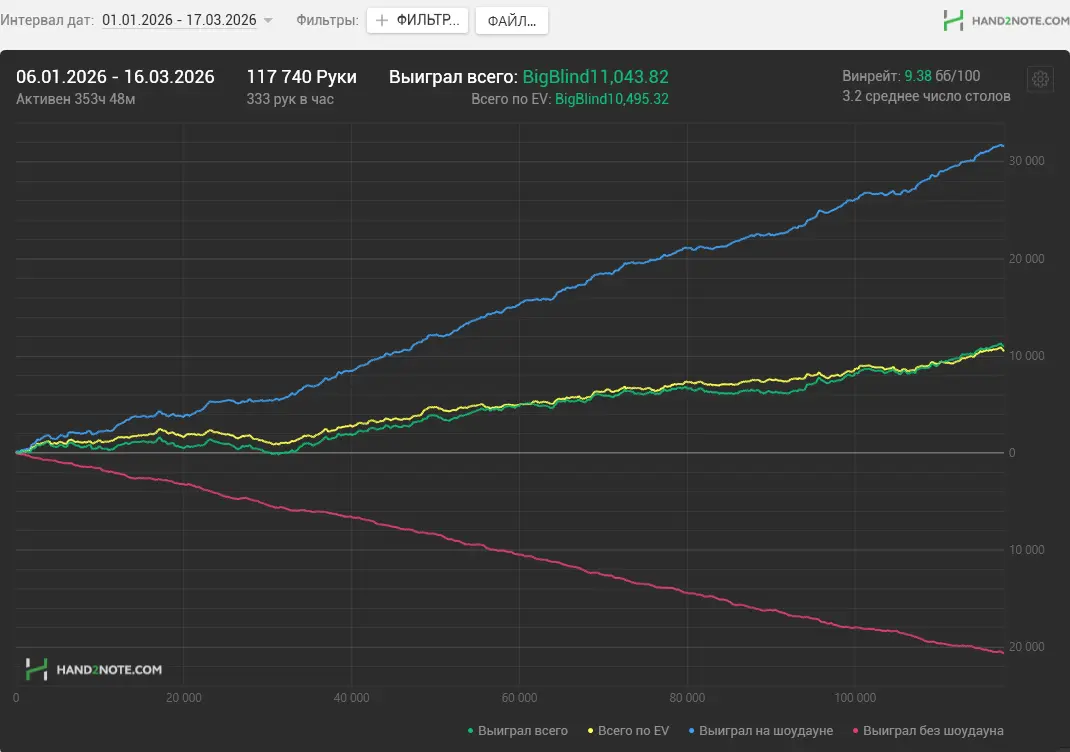Click the Выиграл всего BigBlind total value
The width and height of the screenshot is (1070, 752).
pos(595,77)
